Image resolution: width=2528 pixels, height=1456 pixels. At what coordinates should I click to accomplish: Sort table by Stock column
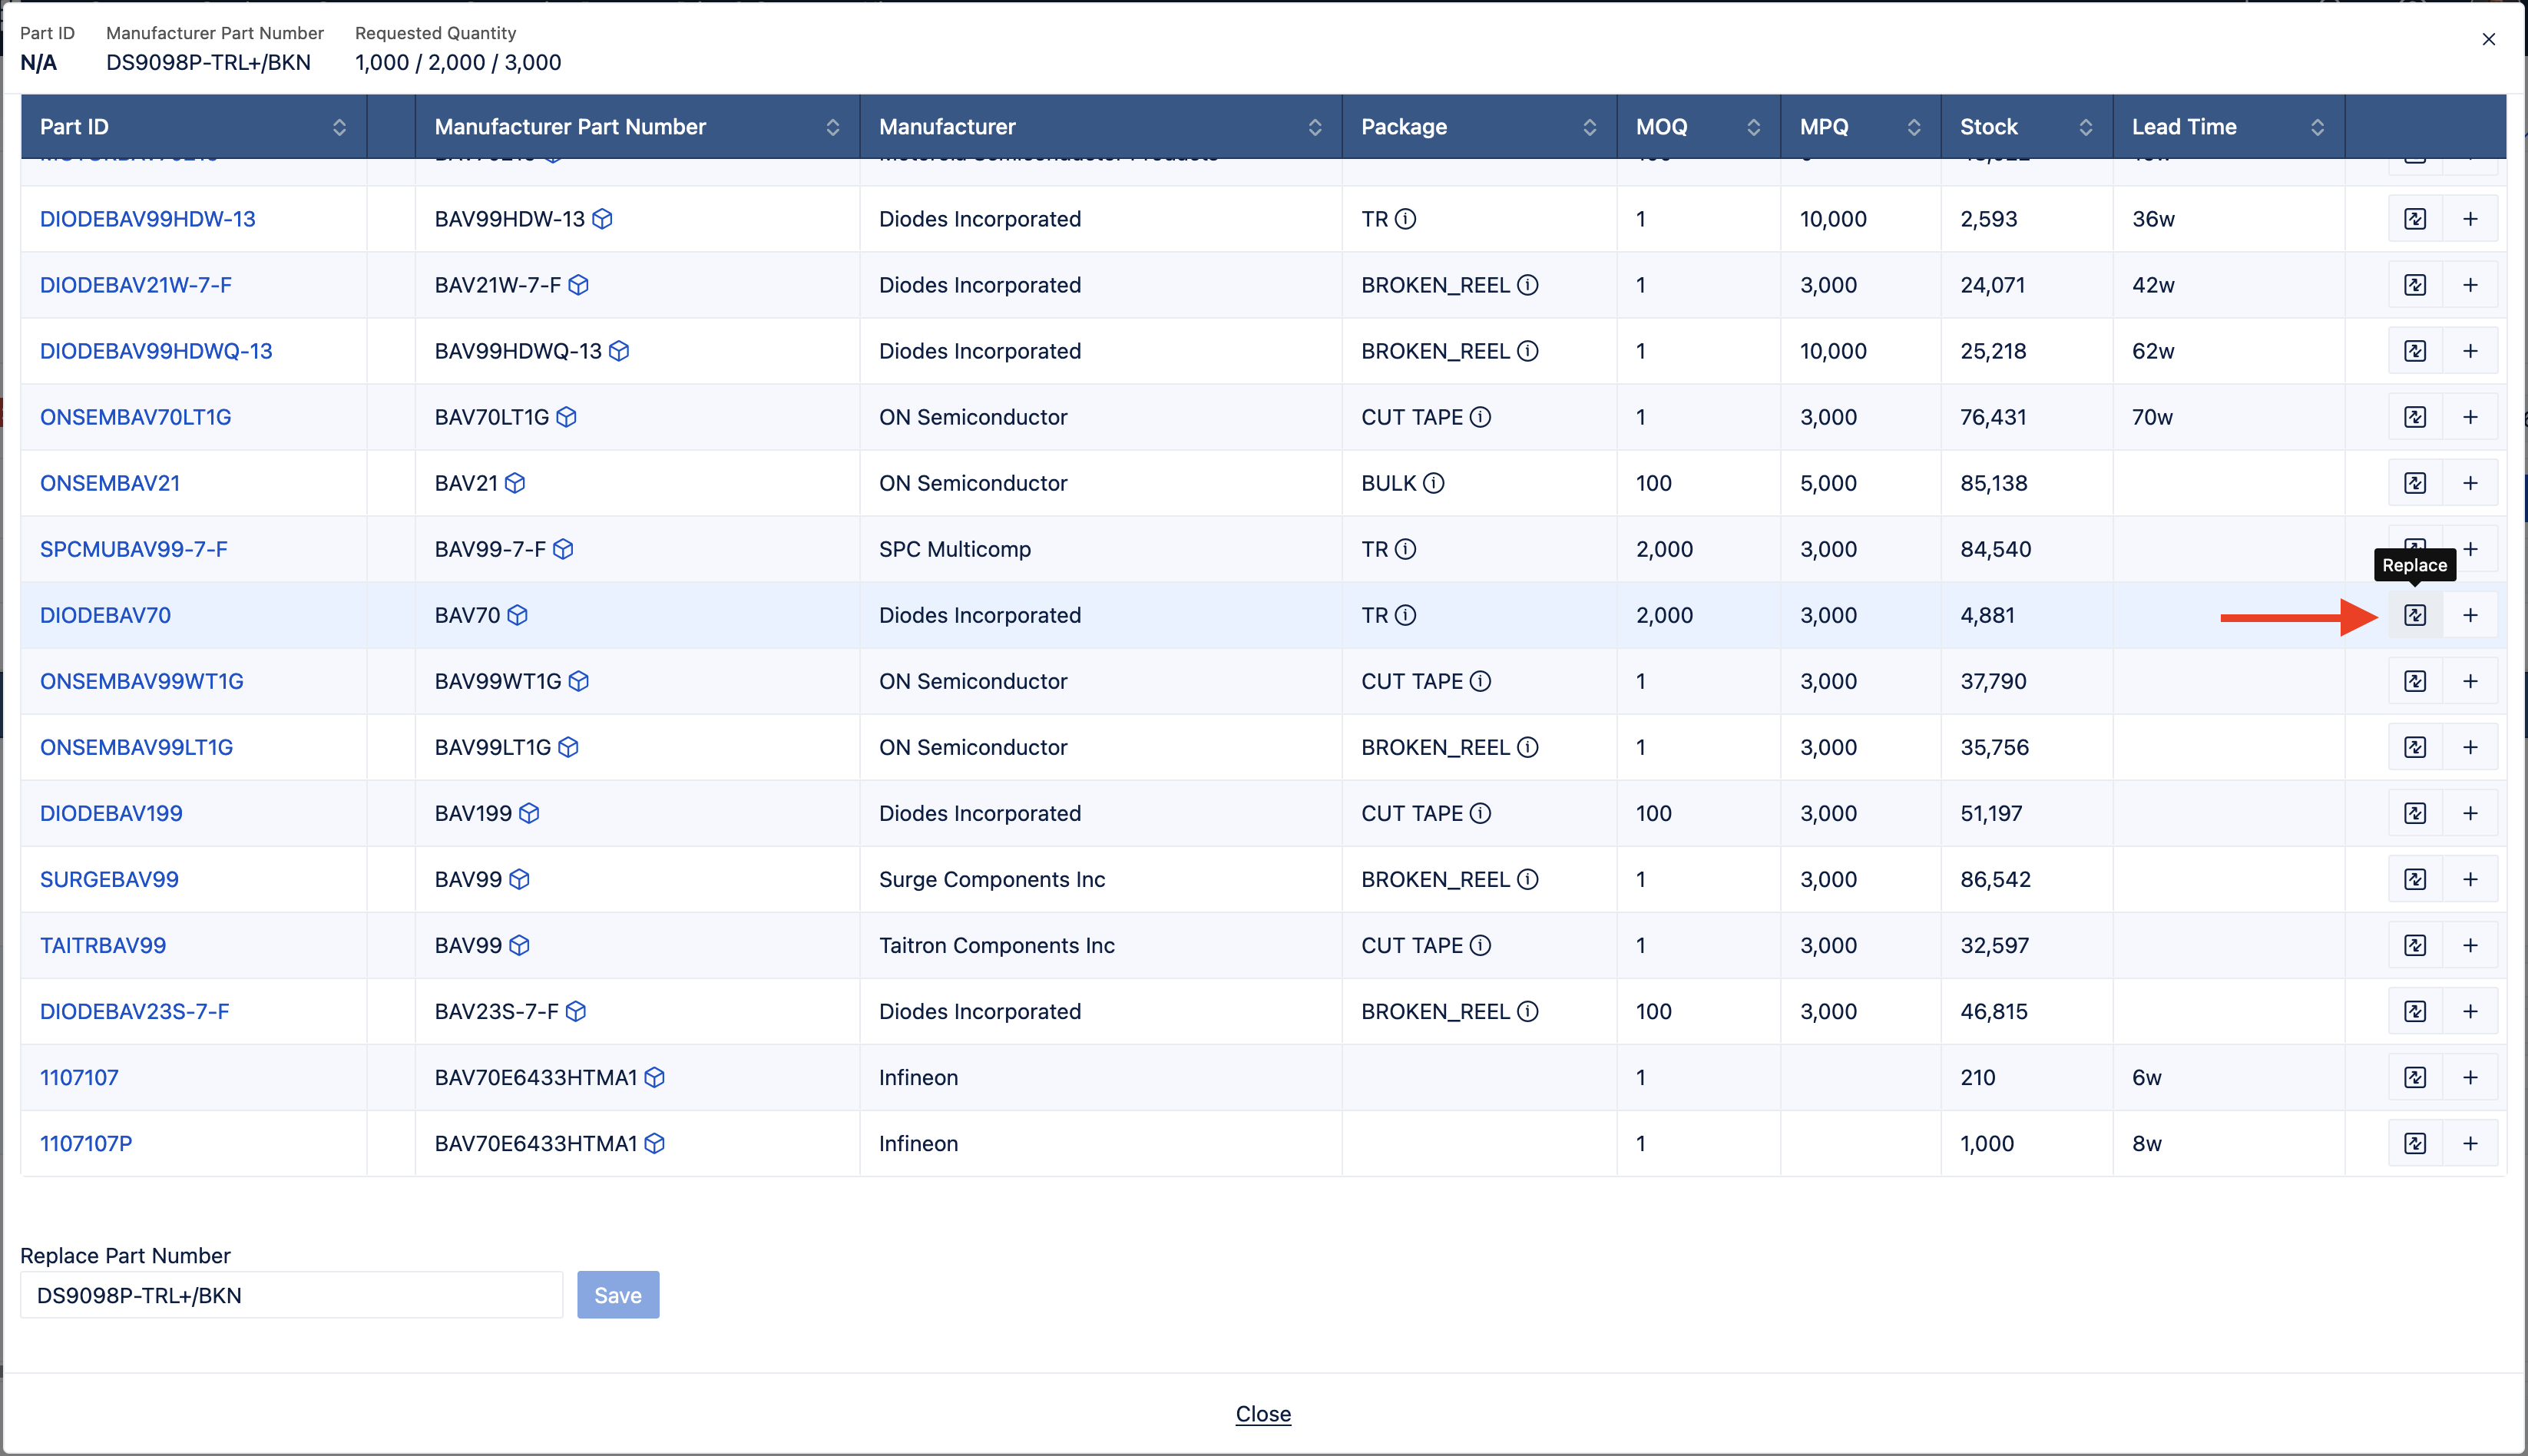(x=2085, y=127)
